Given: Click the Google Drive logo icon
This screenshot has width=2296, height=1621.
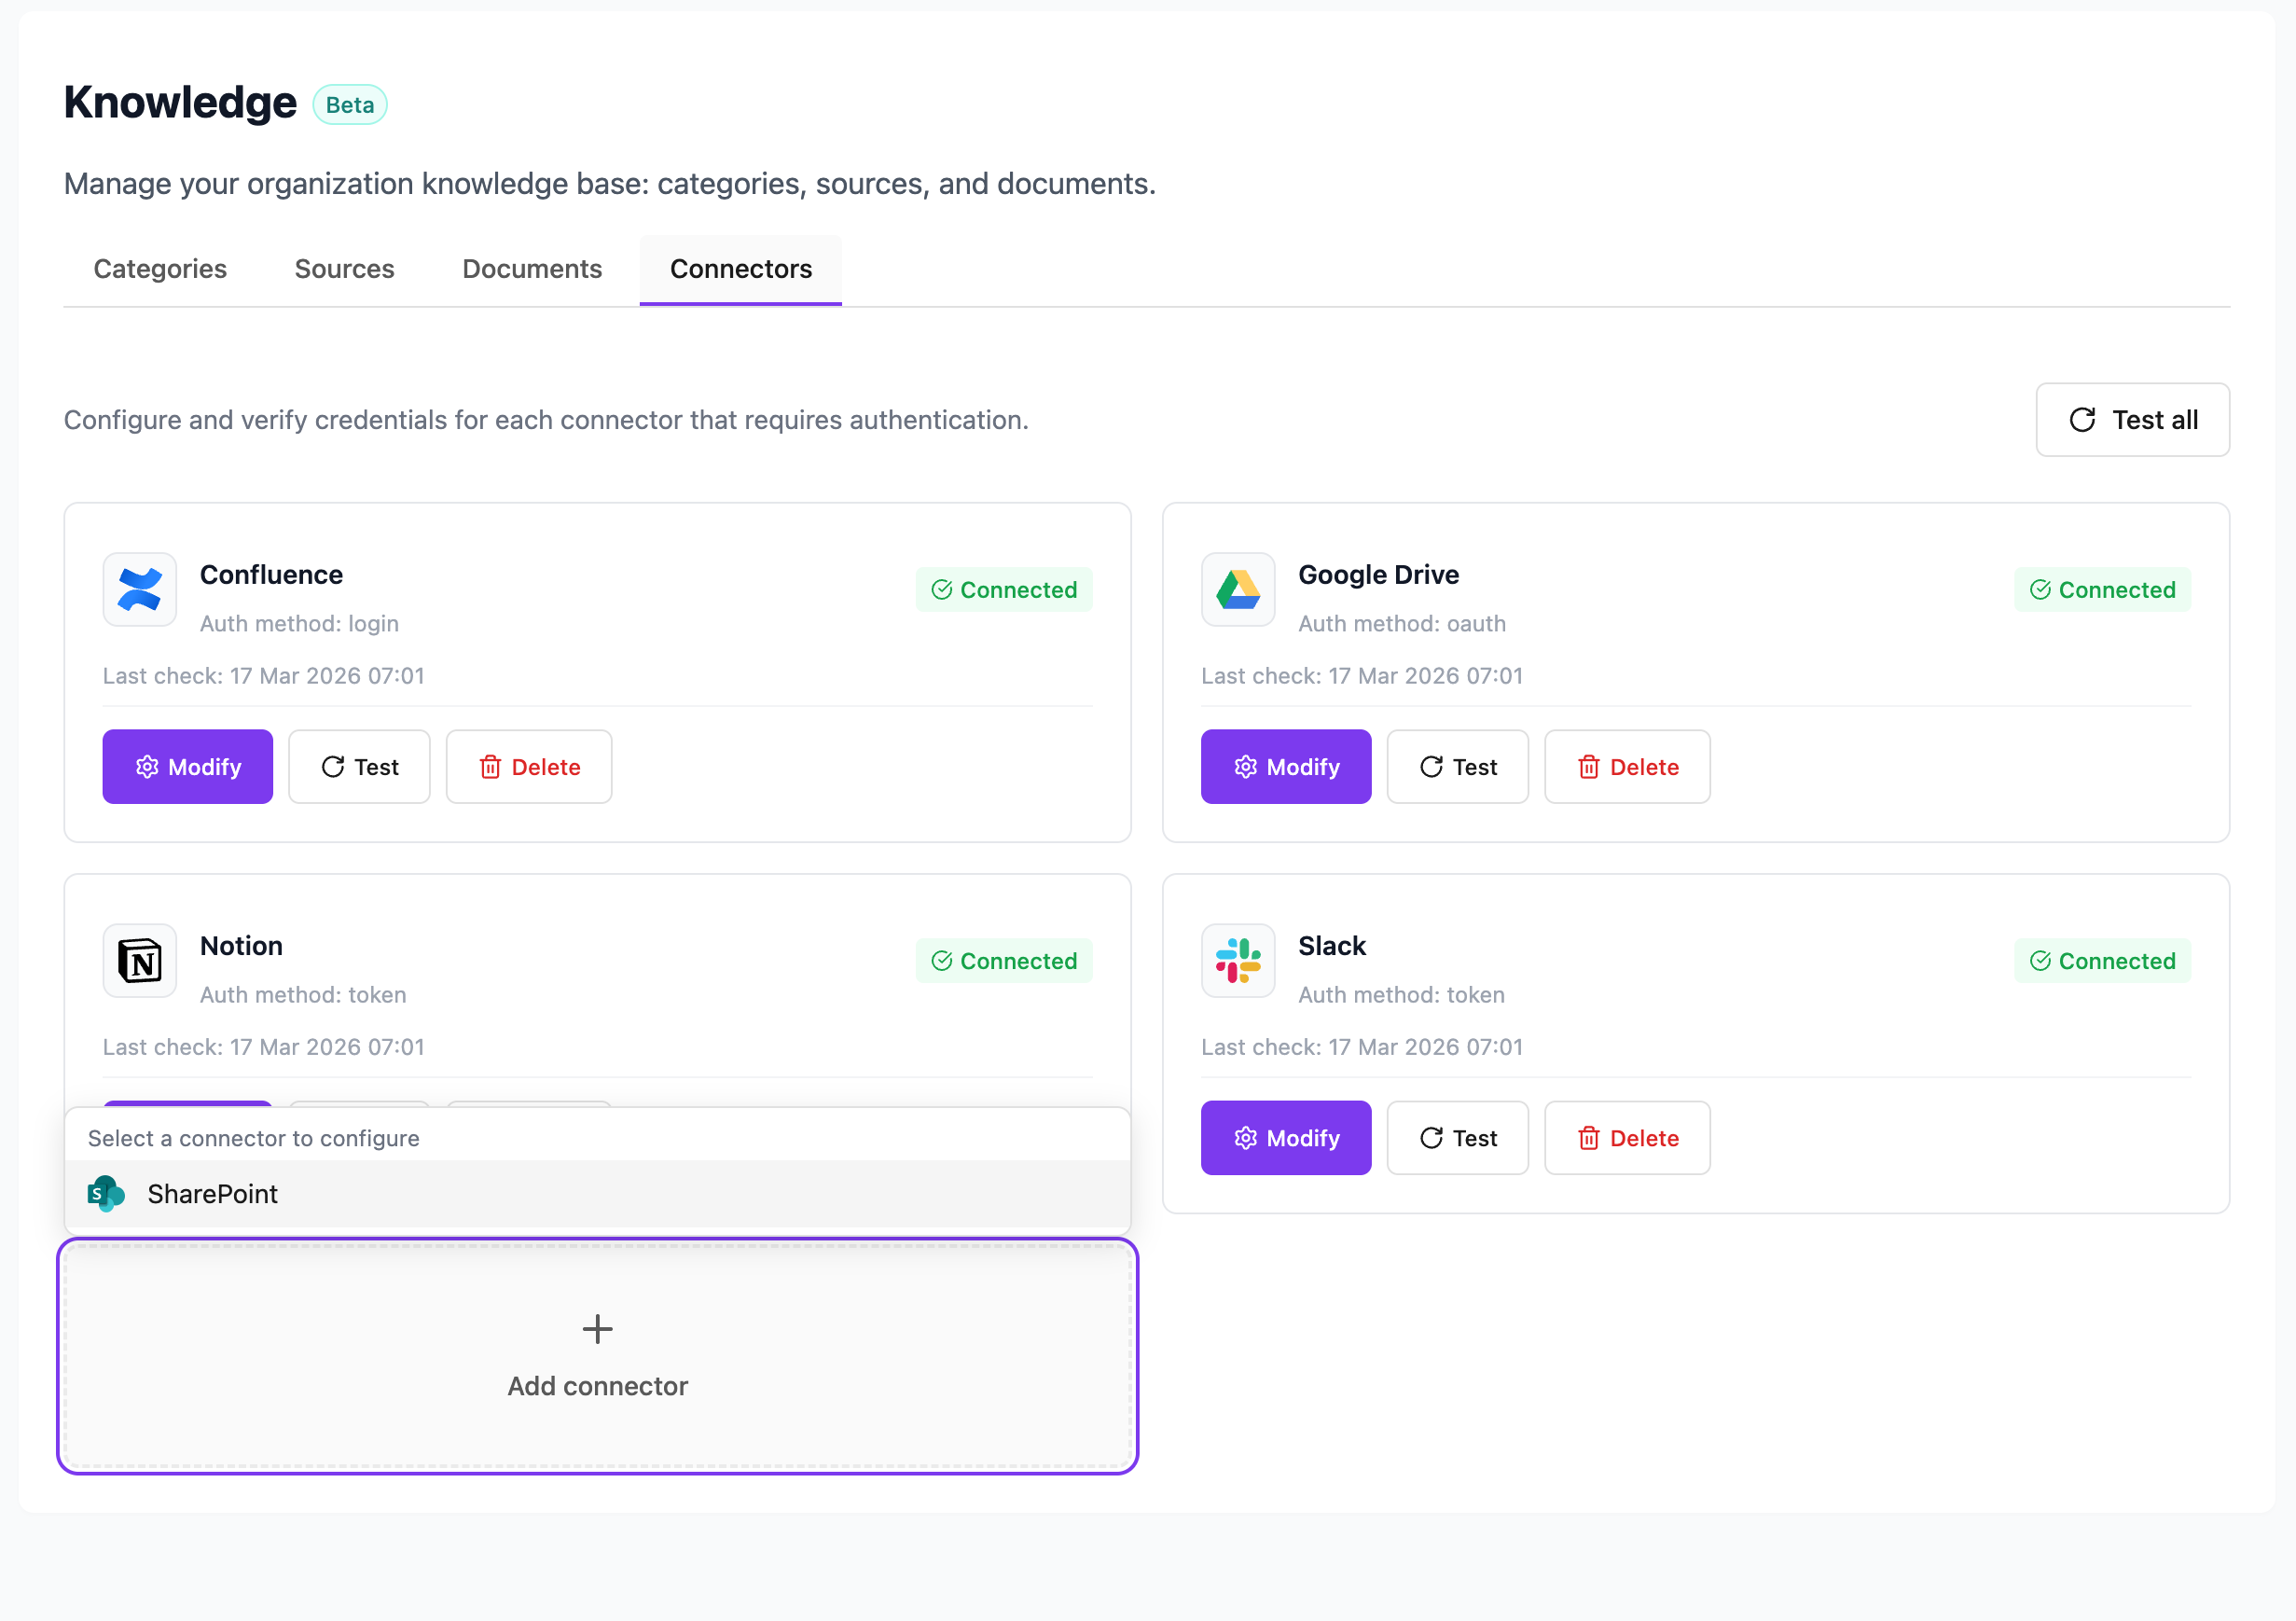Looking at the screenshot, I should click(1237, 590).
